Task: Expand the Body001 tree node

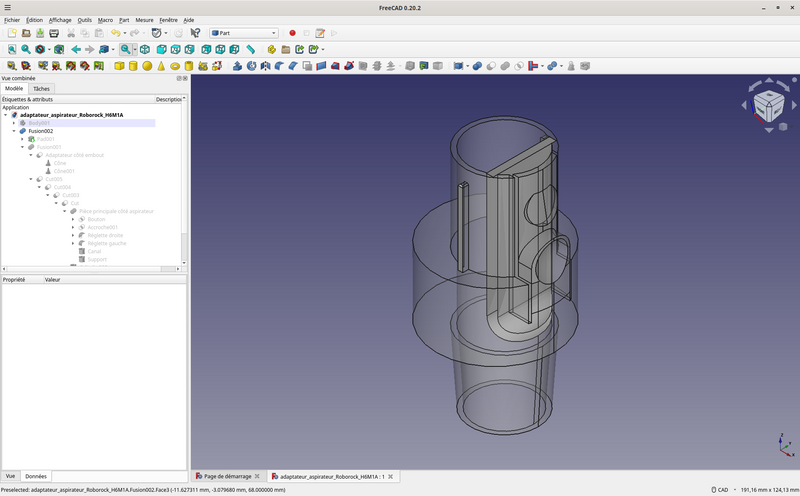Action: click(14, 123)
